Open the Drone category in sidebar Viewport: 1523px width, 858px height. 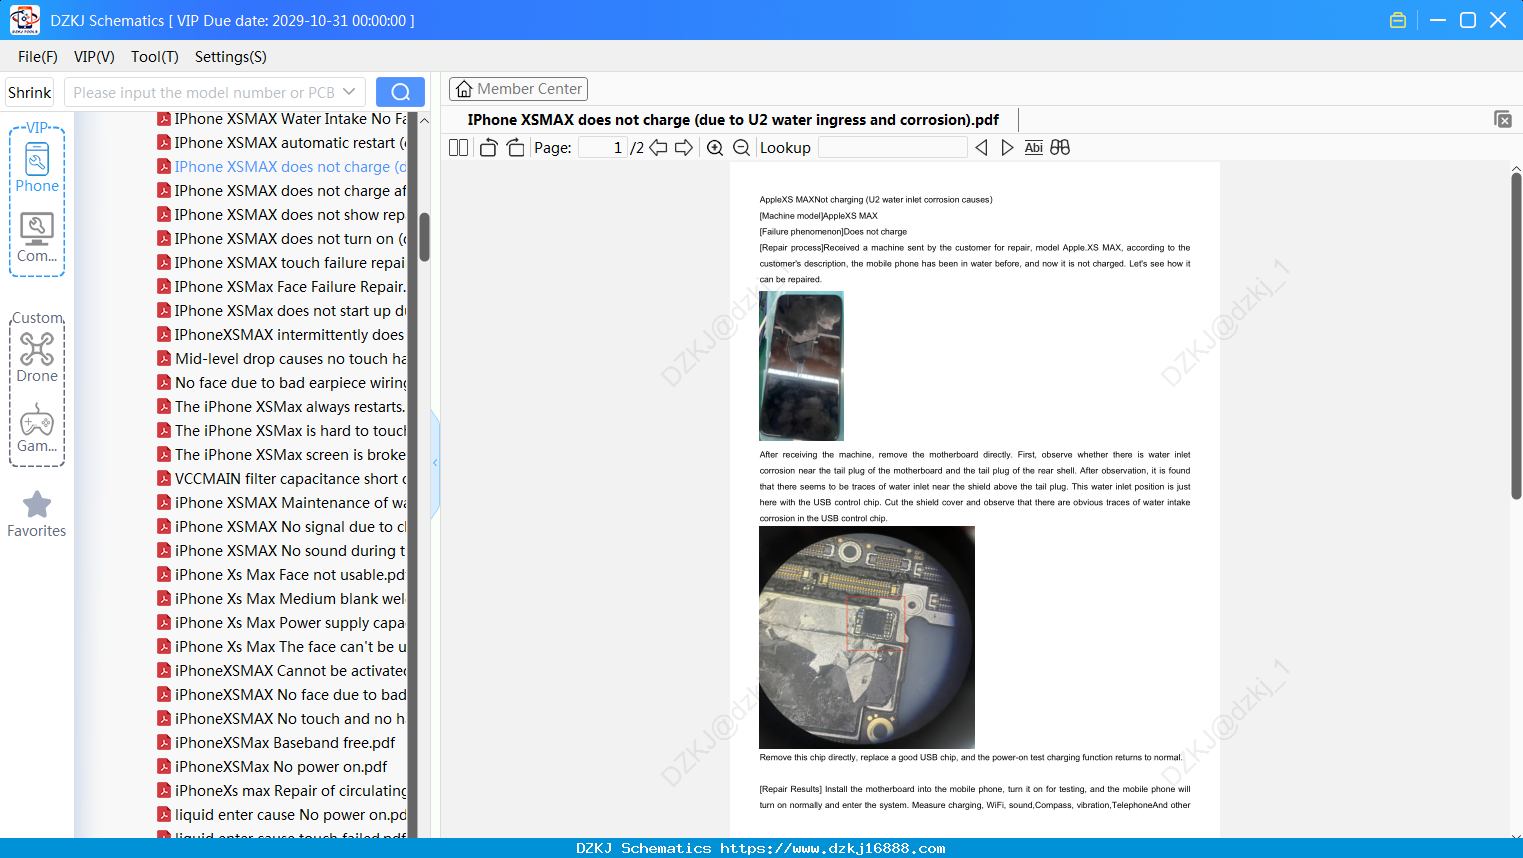[37, 357]
